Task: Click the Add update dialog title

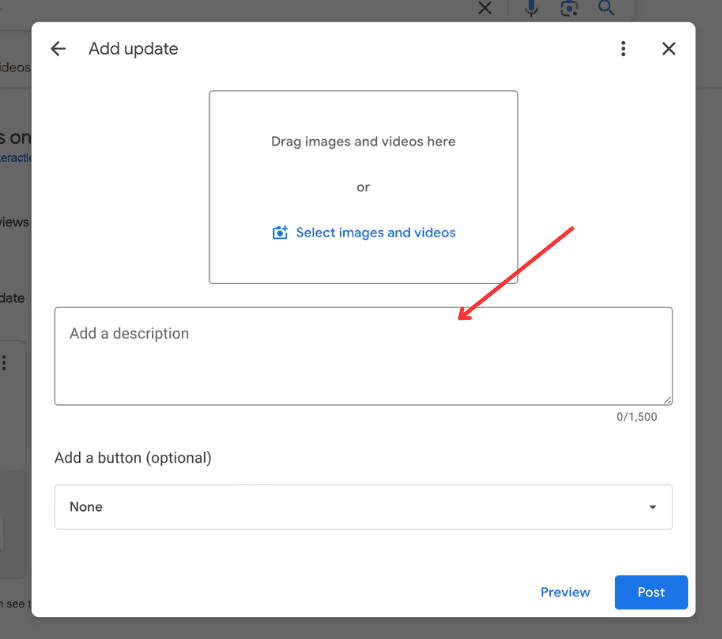Action: pyautogui.click(x=133, y=49)
